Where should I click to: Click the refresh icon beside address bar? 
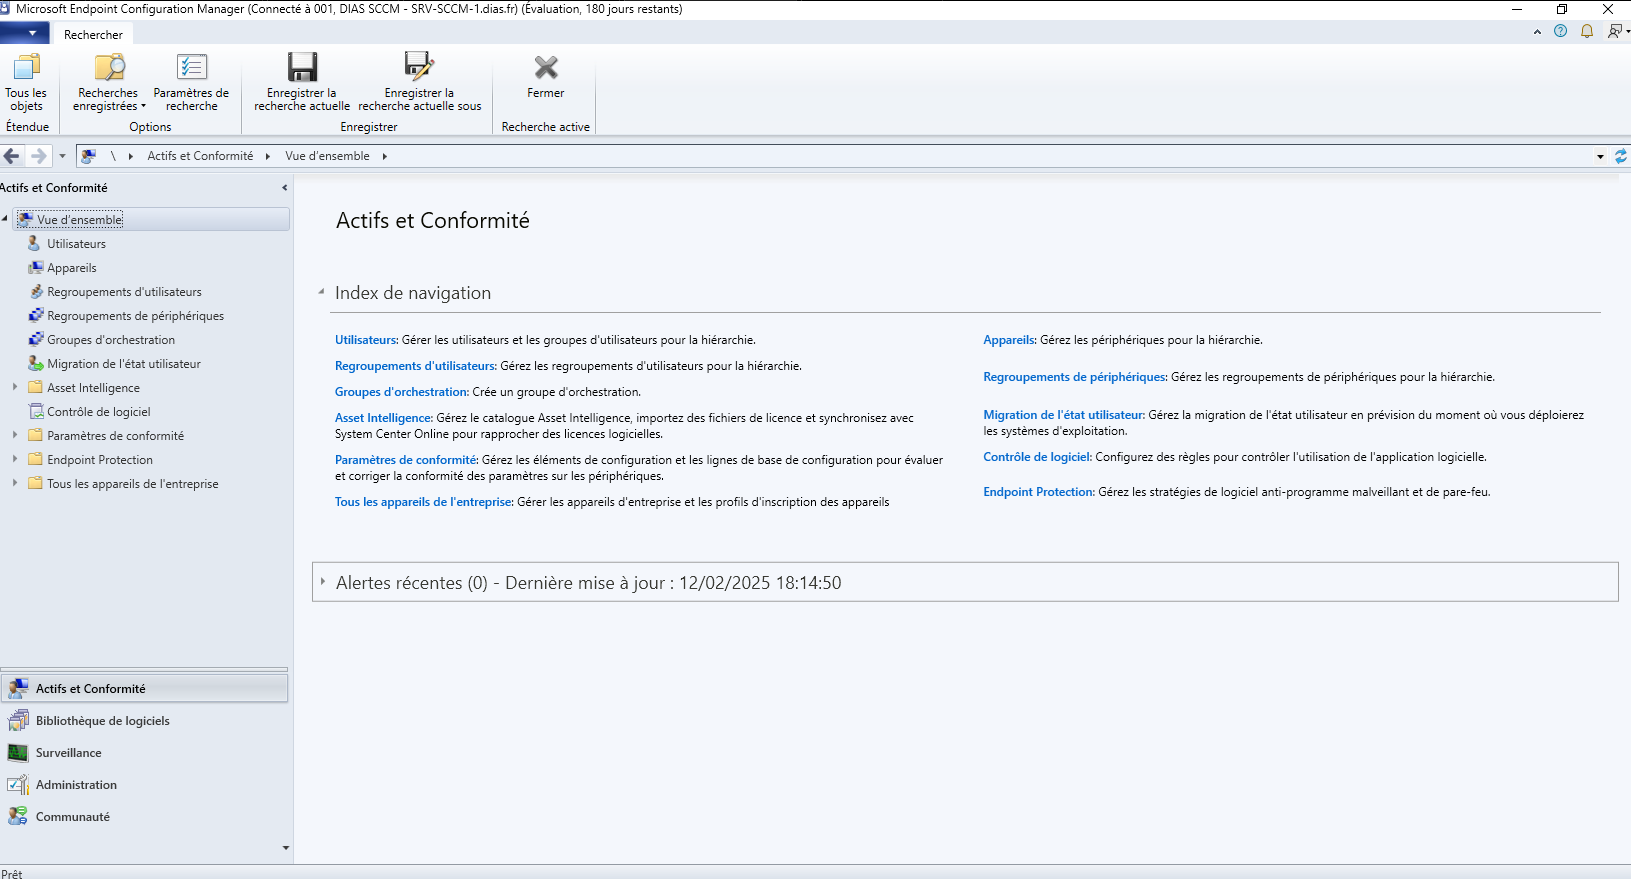point(1621,156)
